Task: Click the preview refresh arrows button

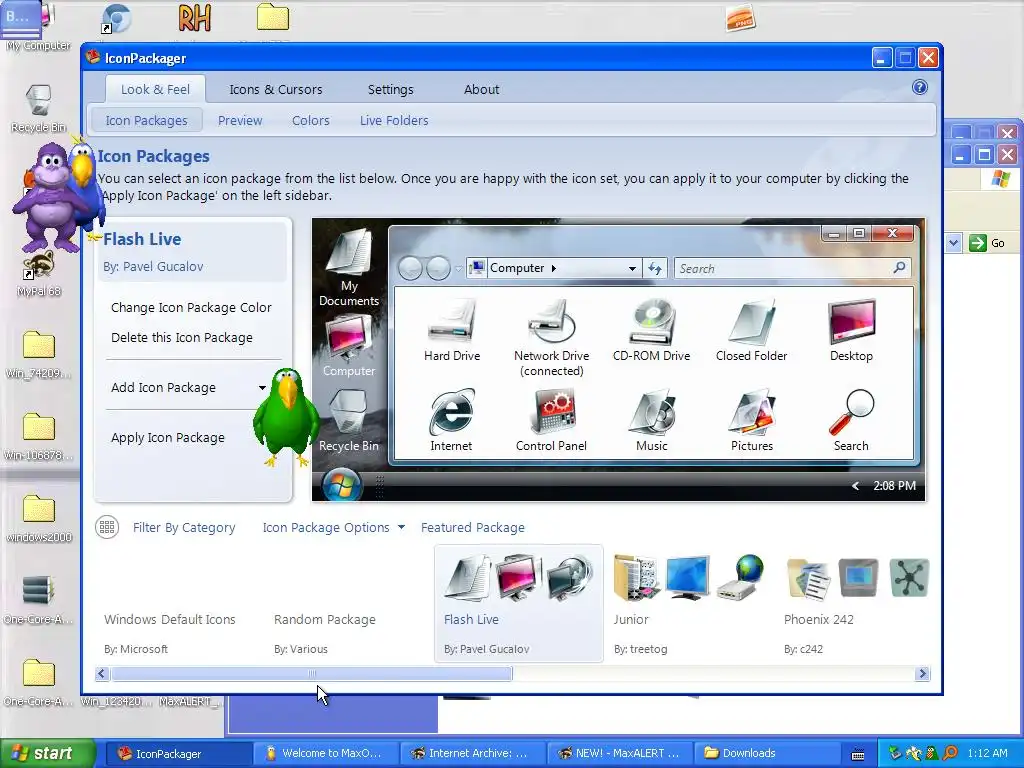Action: pyautogui.click(x=655, y=268)
